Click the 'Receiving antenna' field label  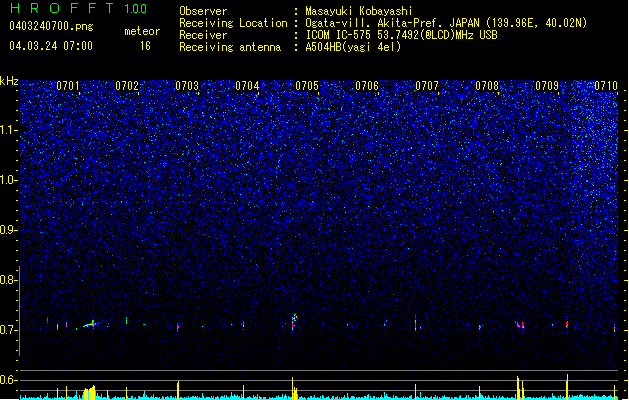[x=230, y=47]
